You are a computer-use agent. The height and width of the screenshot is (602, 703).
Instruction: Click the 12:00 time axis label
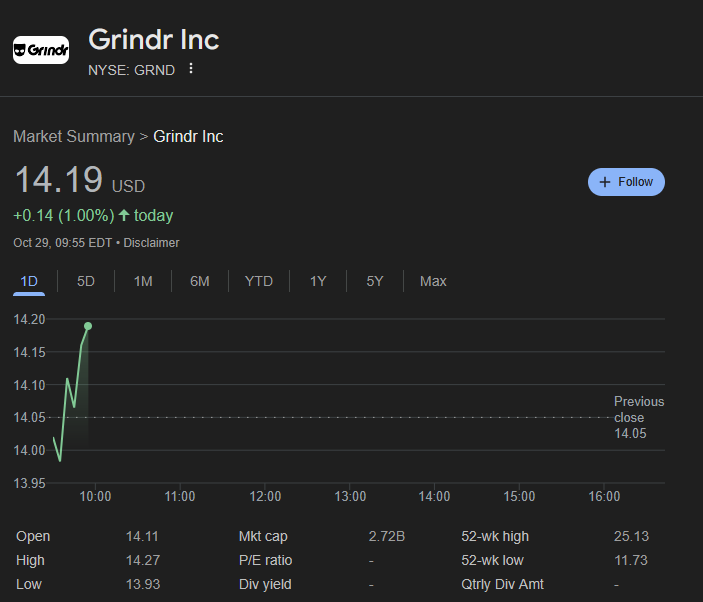pyautogui.click(x=265, y=497)
